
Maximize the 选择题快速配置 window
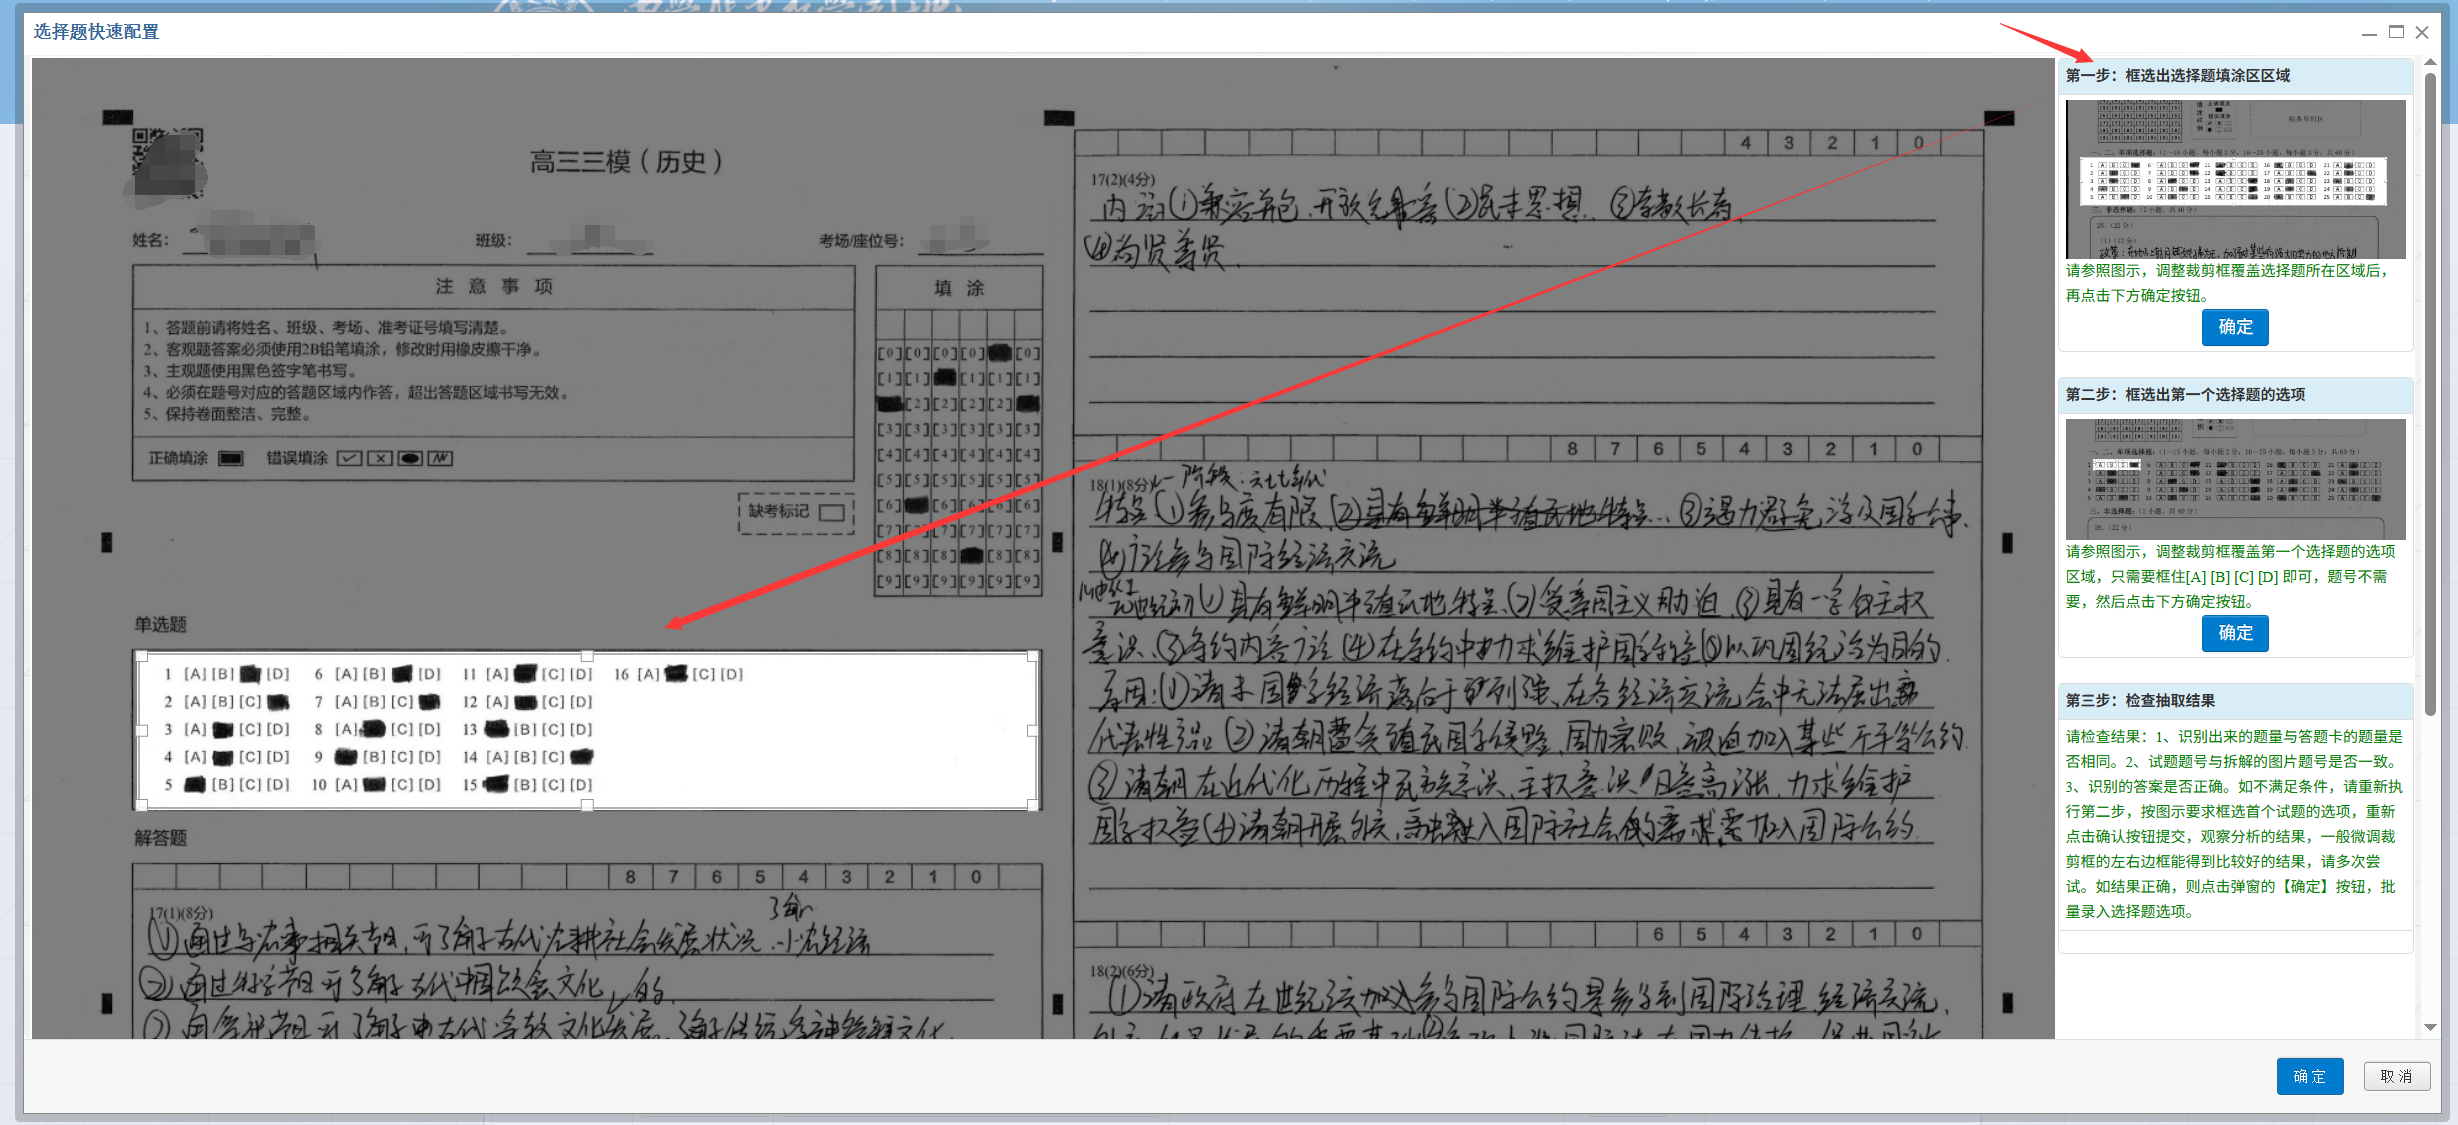point(2396,32)
